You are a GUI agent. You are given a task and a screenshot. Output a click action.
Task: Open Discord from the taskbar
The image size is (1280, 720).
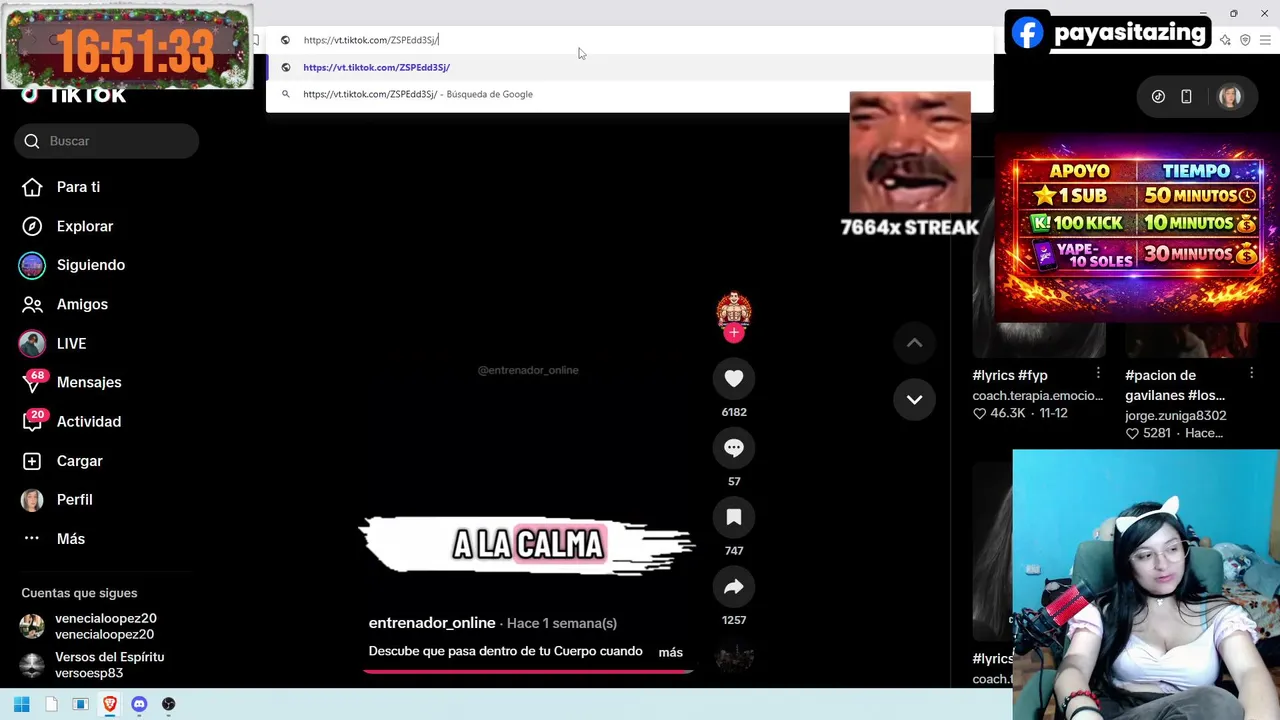pos(139,704)
